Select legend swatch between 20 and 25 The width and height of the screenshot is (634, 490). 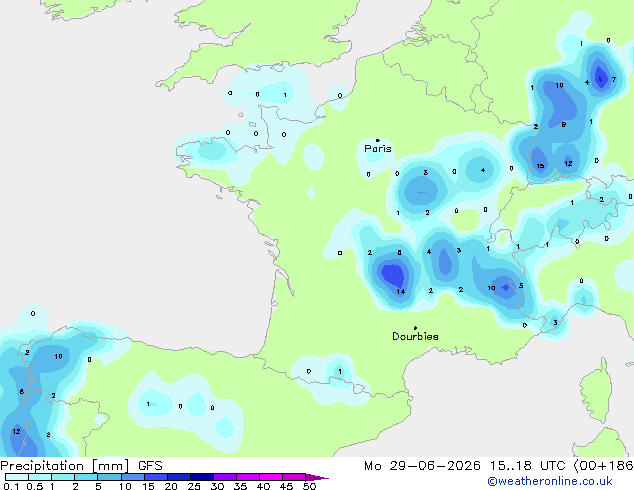pyautogui.click(x=179, y=477)
